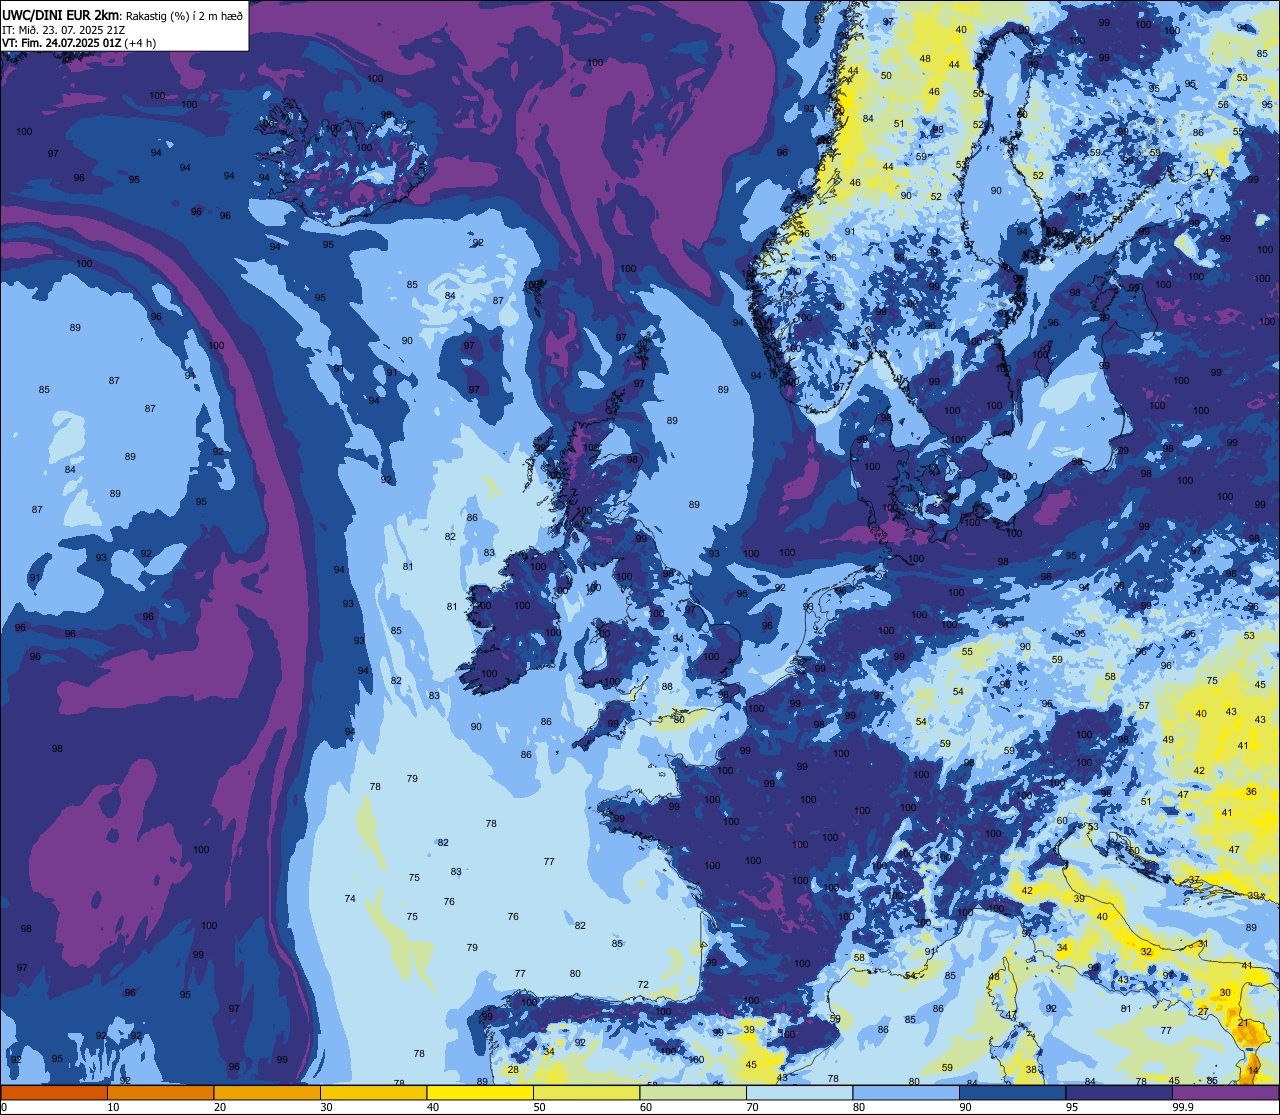Viewport: 1280px width, 1115px height.
Task: Click the title 'UWC/DINI EUR 2km'
Action: pyautogui.click(x=61, y=15)
